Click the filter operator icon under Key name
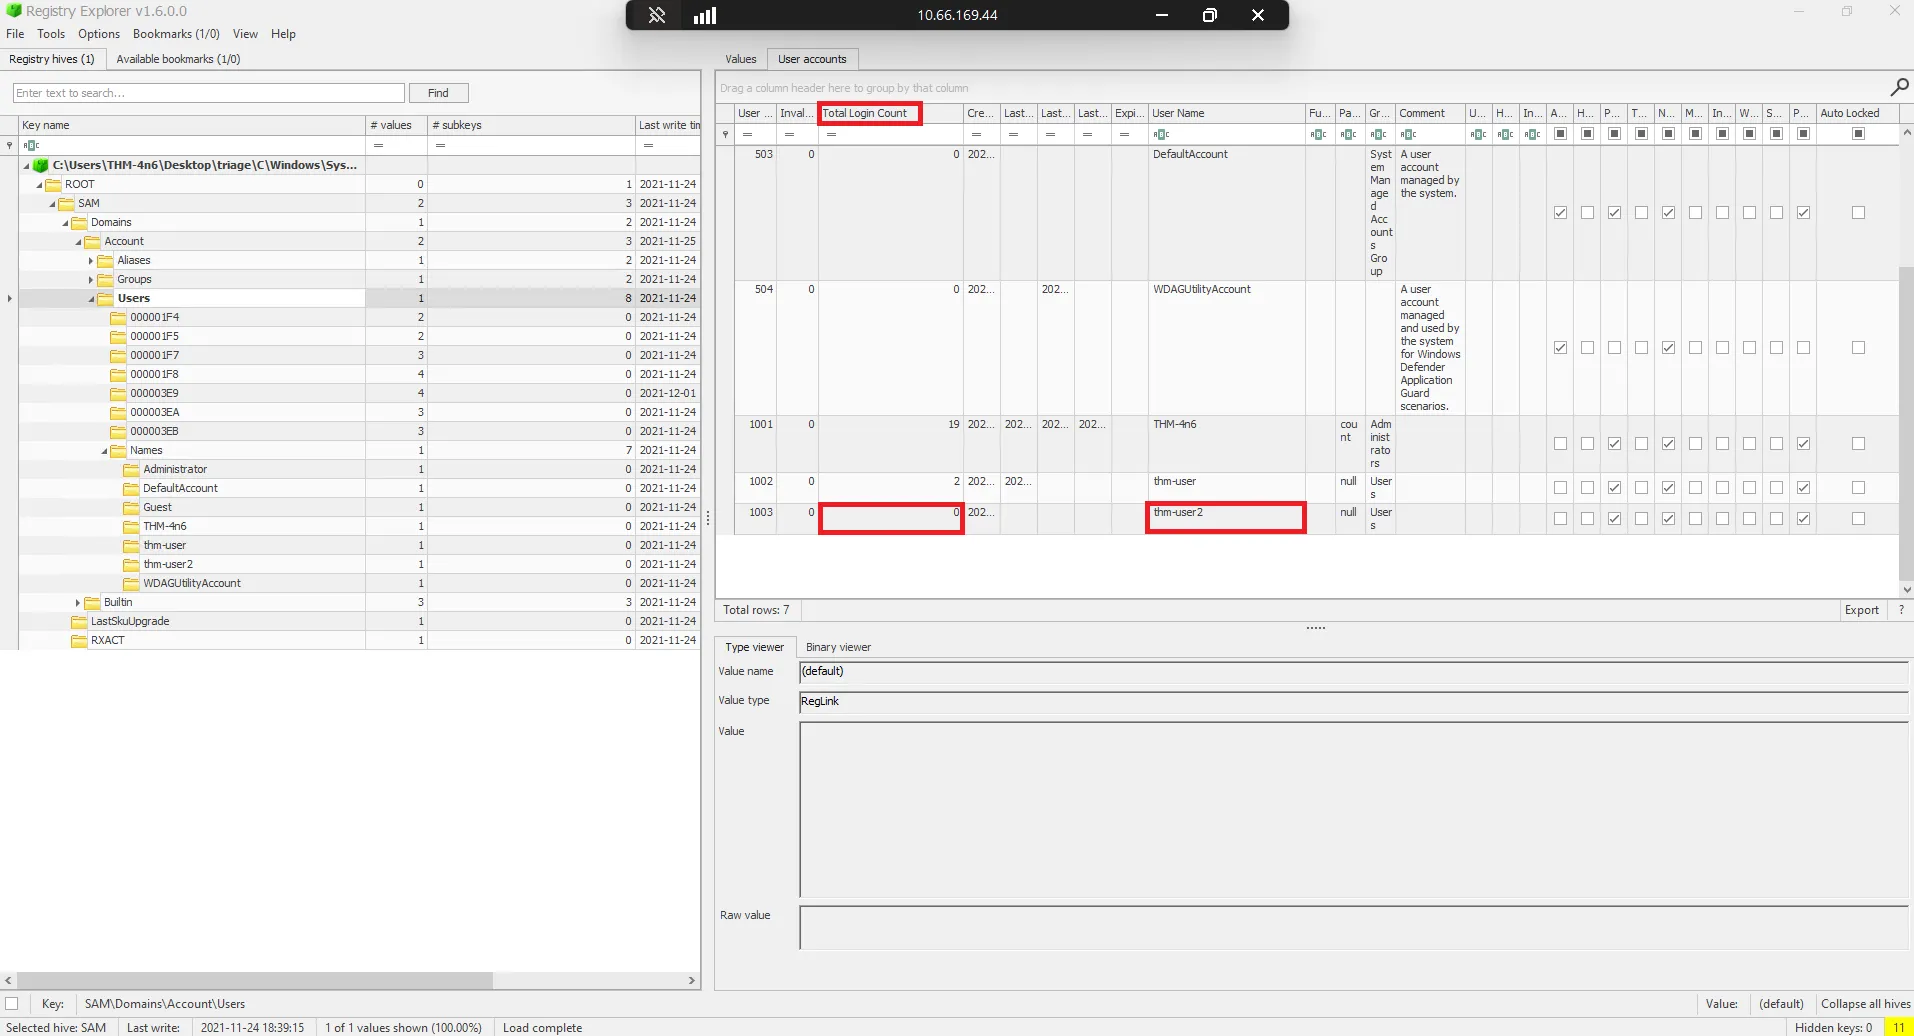The height and width of the screenshot is (1036, 1914). click(31, 145)
